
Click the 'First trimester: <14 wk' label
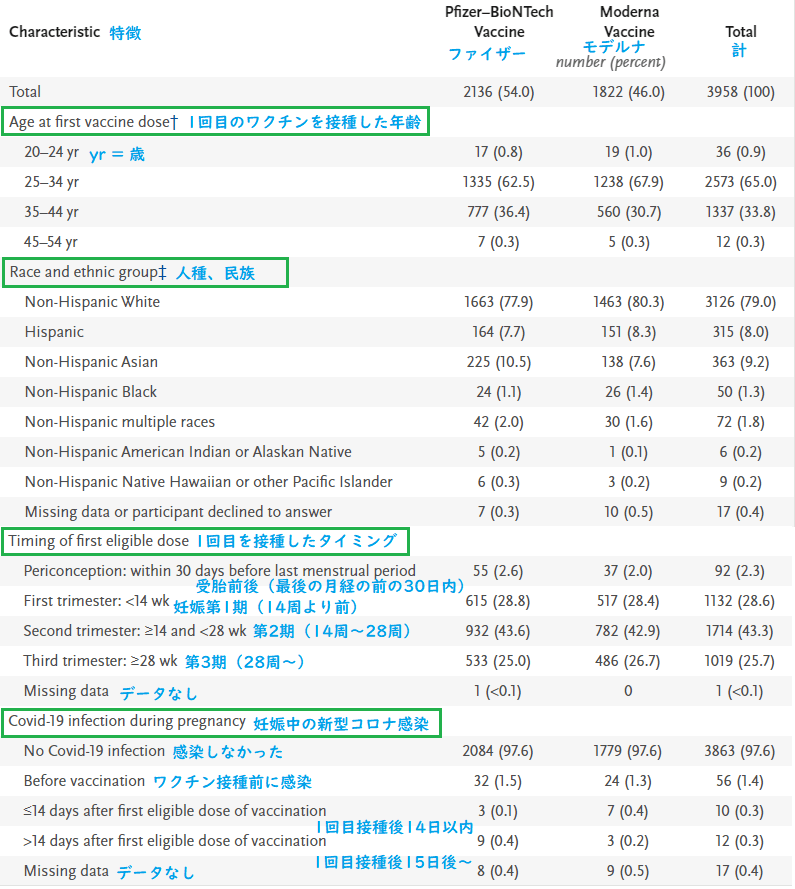pyautogui.click(x=96, y=601)
